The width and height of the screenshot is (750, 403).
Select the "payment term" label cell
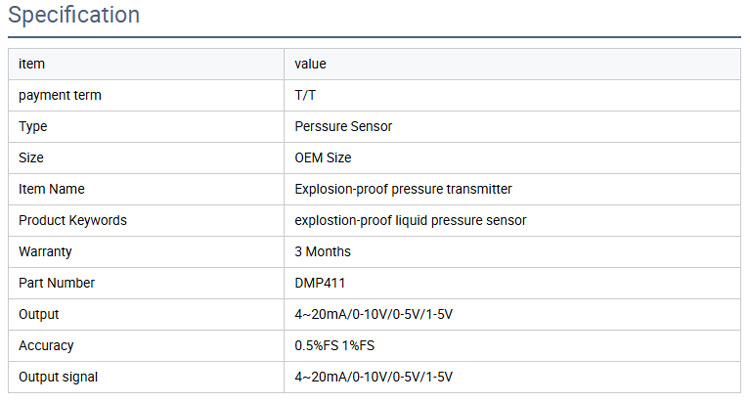[x=60, y=96]
